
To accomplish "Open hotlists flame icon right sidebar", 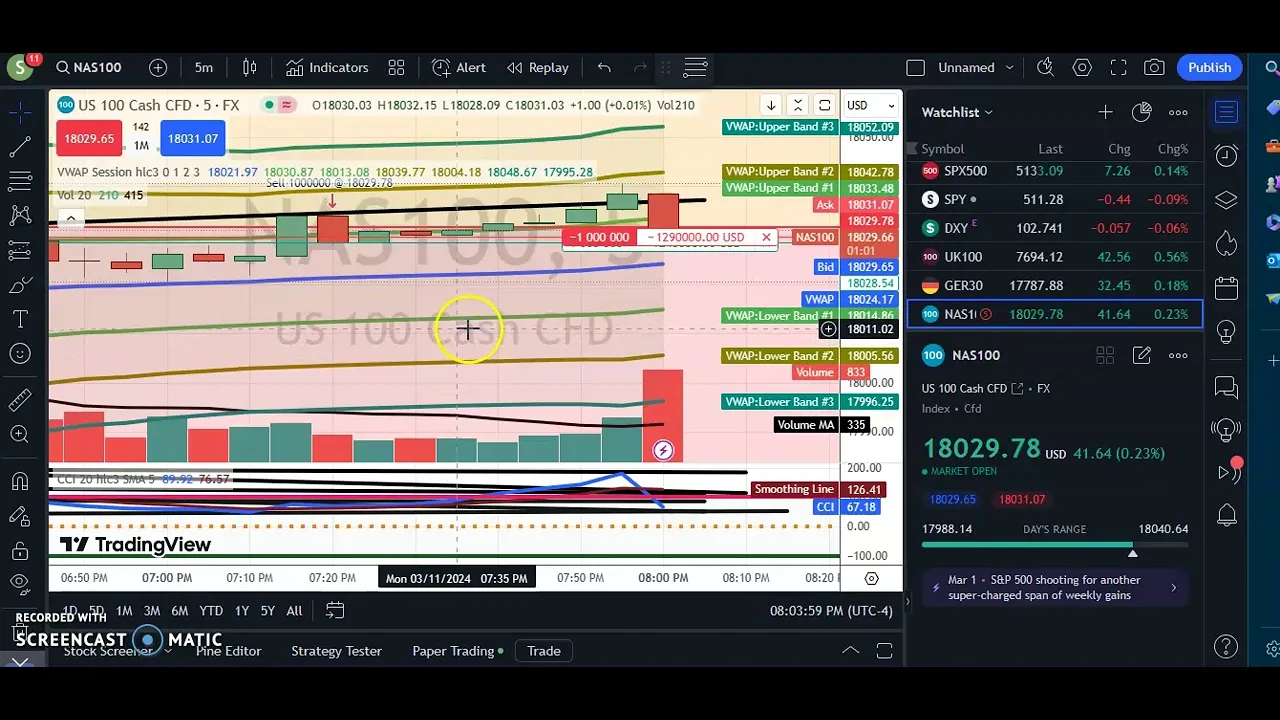I will (x=1226, y=243).
